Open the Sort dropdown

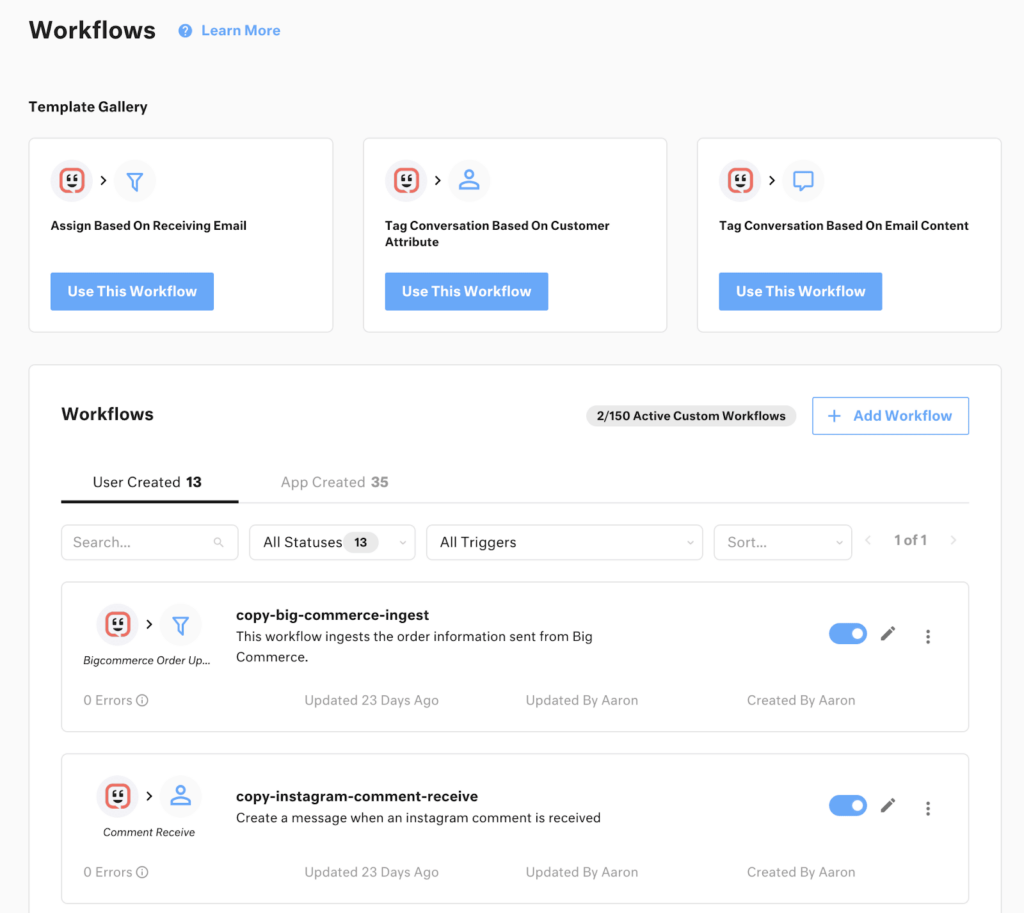tap(783, 541)
